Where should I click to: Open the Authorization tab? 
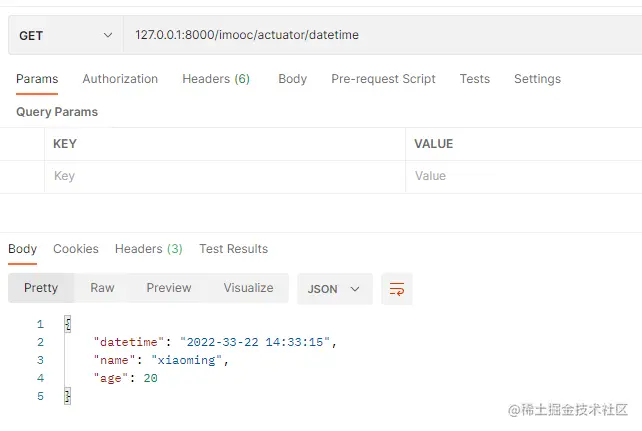tap(120, 79)
